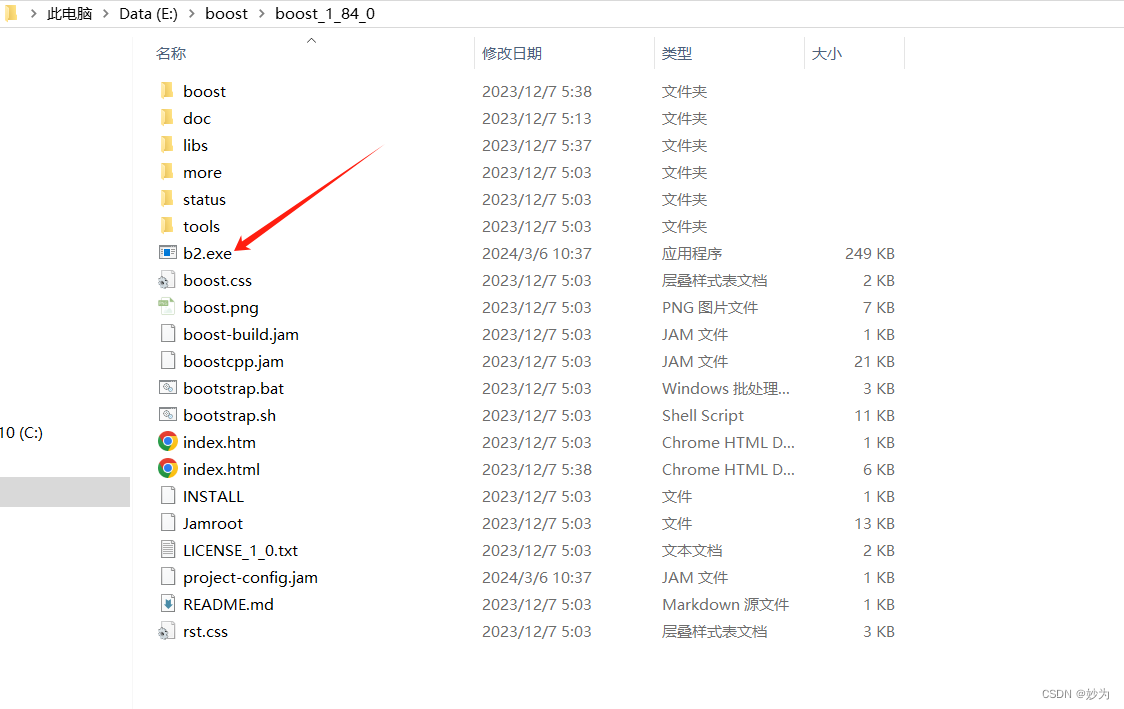Select the boost.png image icon
Image resolution: width=1124 pixels, height=709 pixels.
[x=167, y=307]
